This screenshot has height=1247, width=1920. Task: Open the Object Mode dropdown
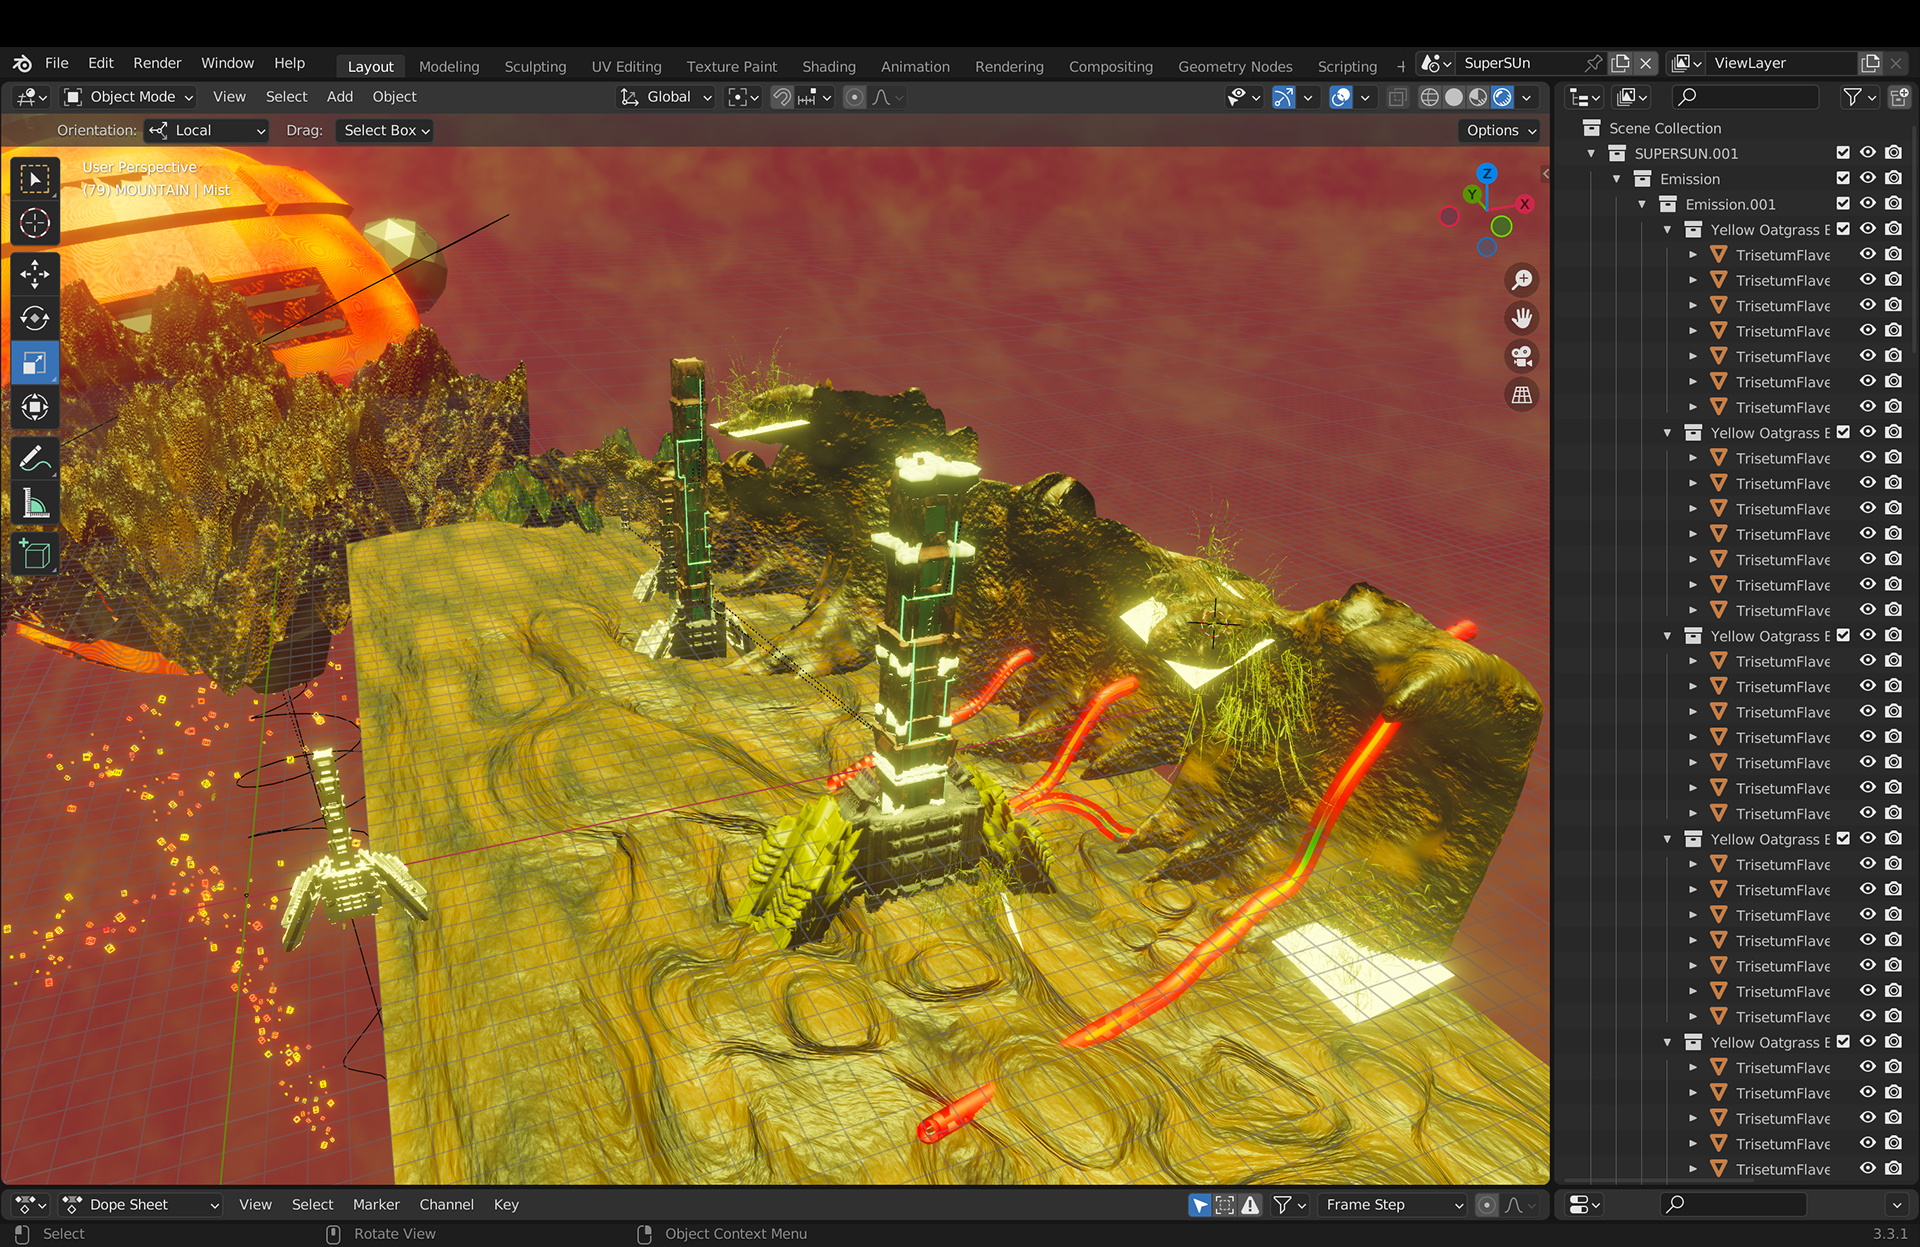coord(129,97)
